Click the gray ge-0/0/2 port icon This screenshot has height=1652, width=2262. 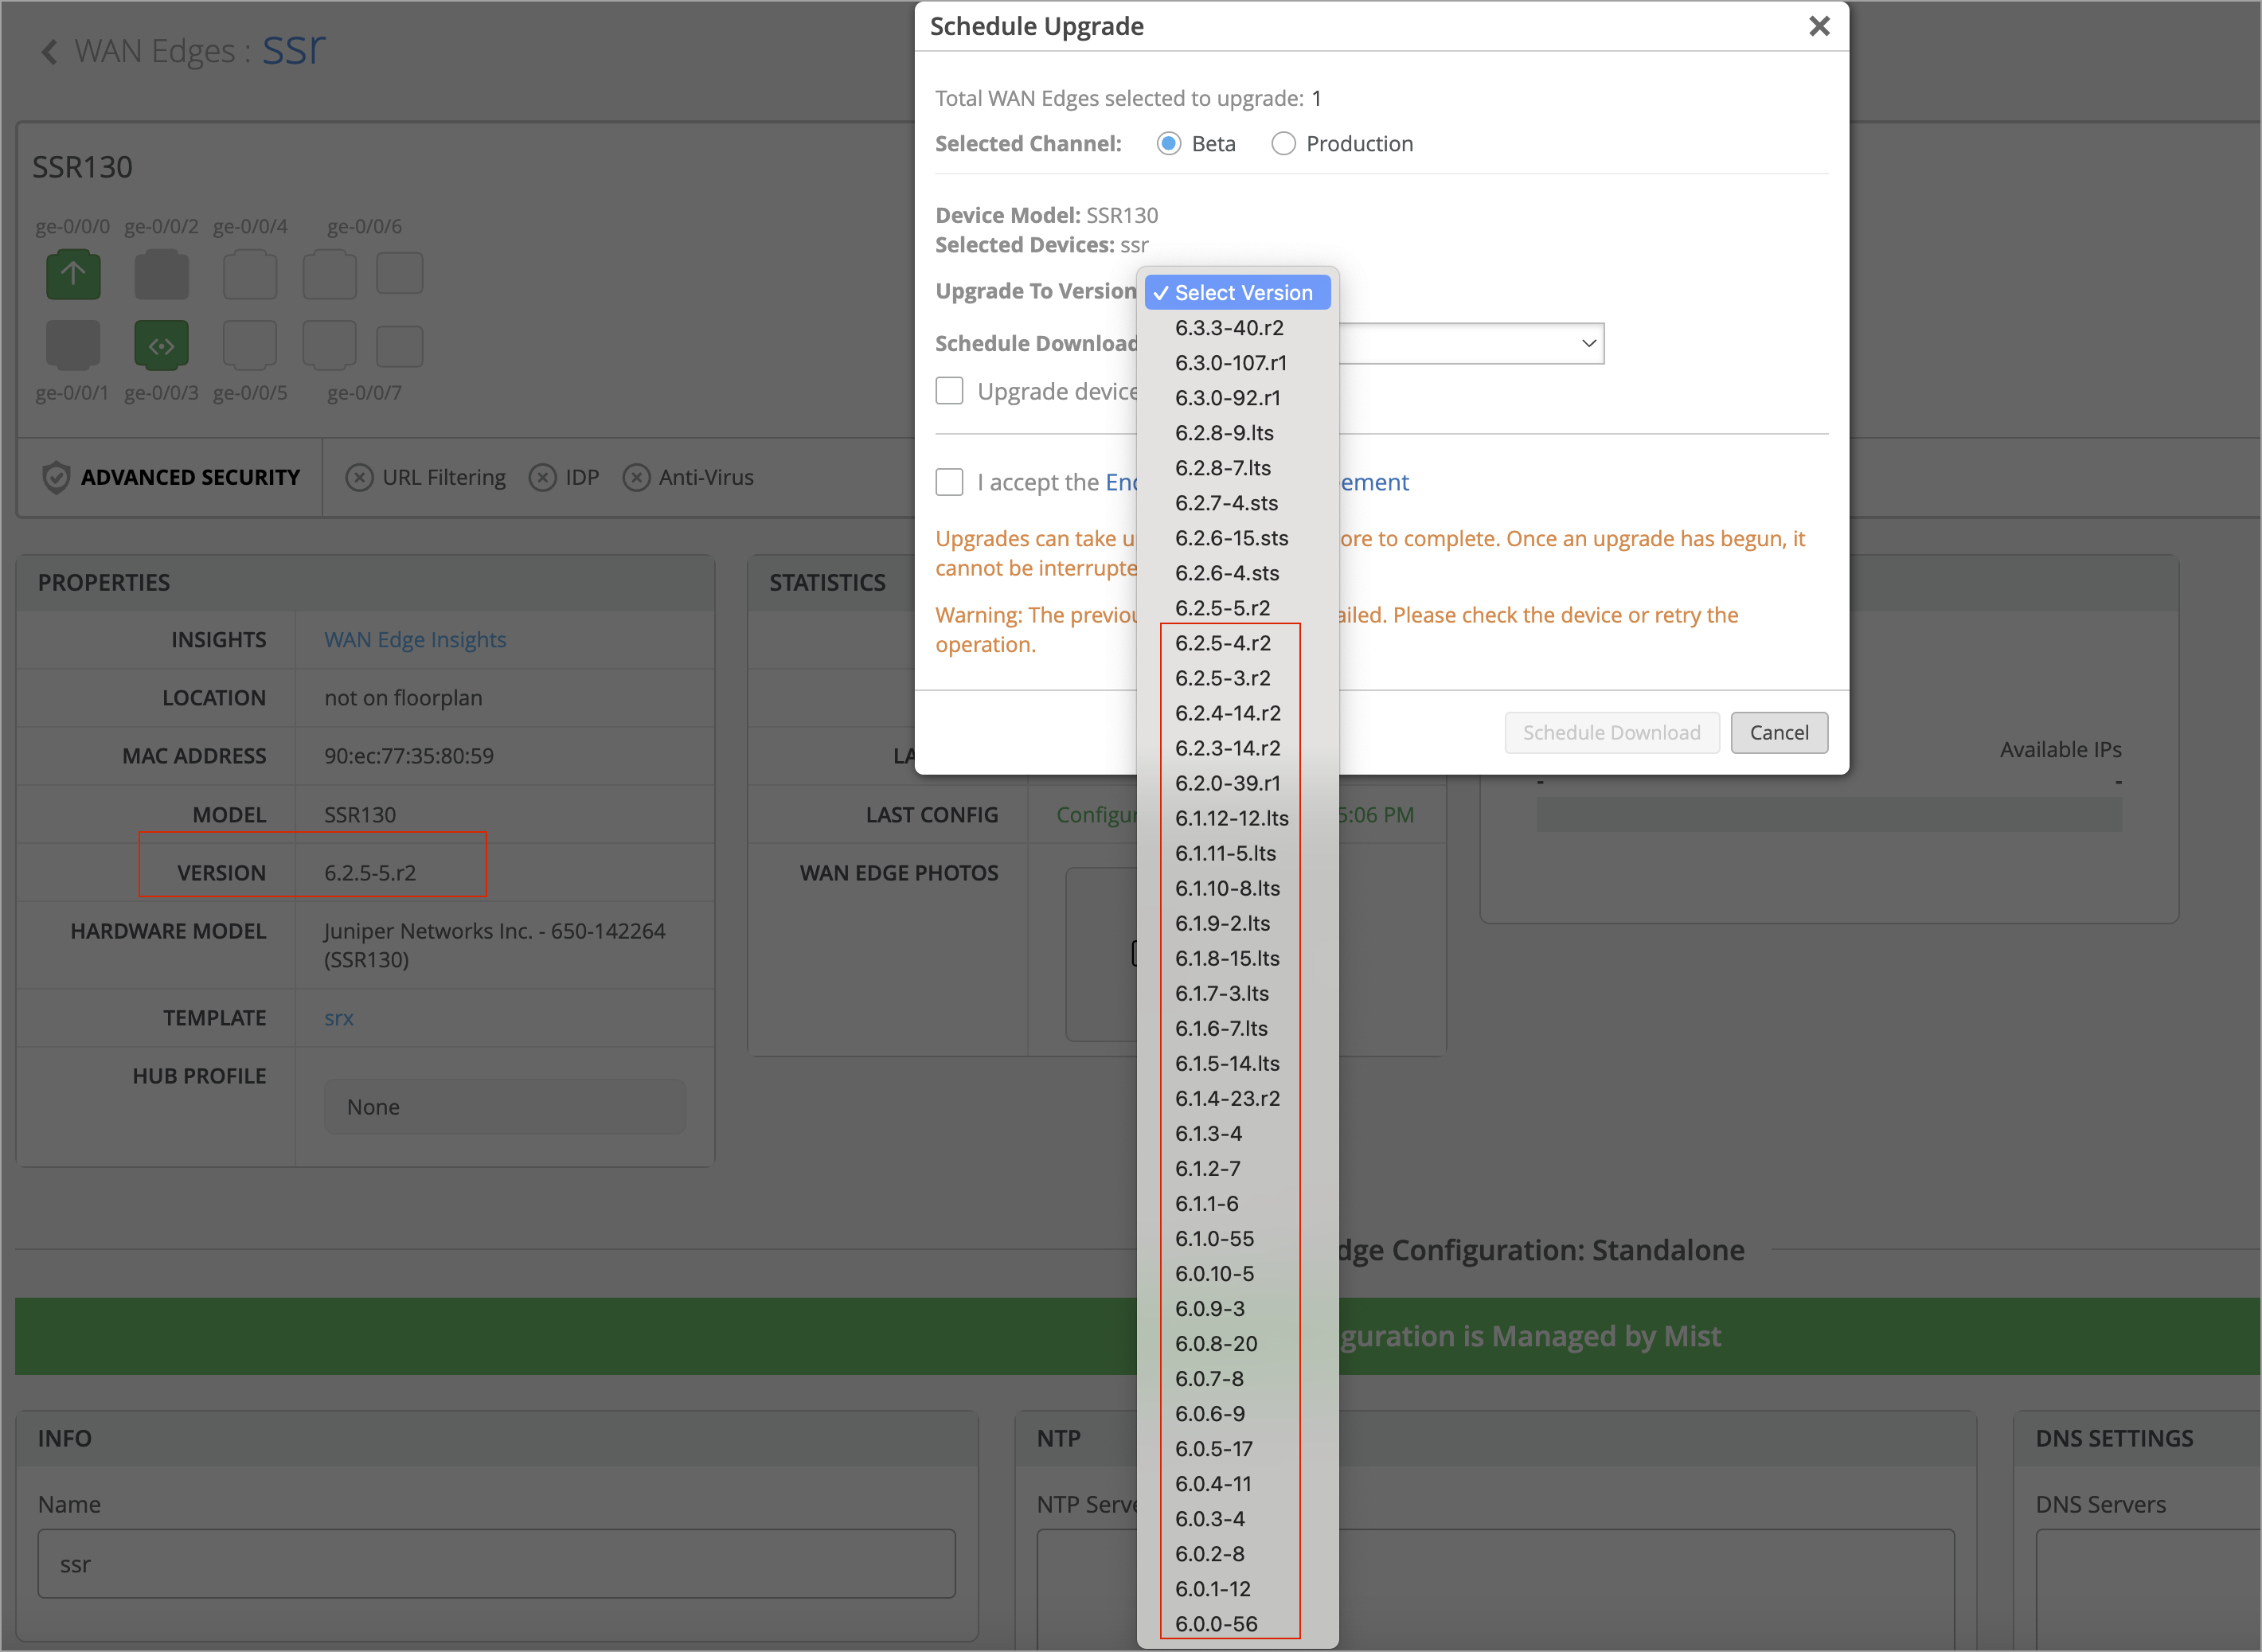click(161, 274)
